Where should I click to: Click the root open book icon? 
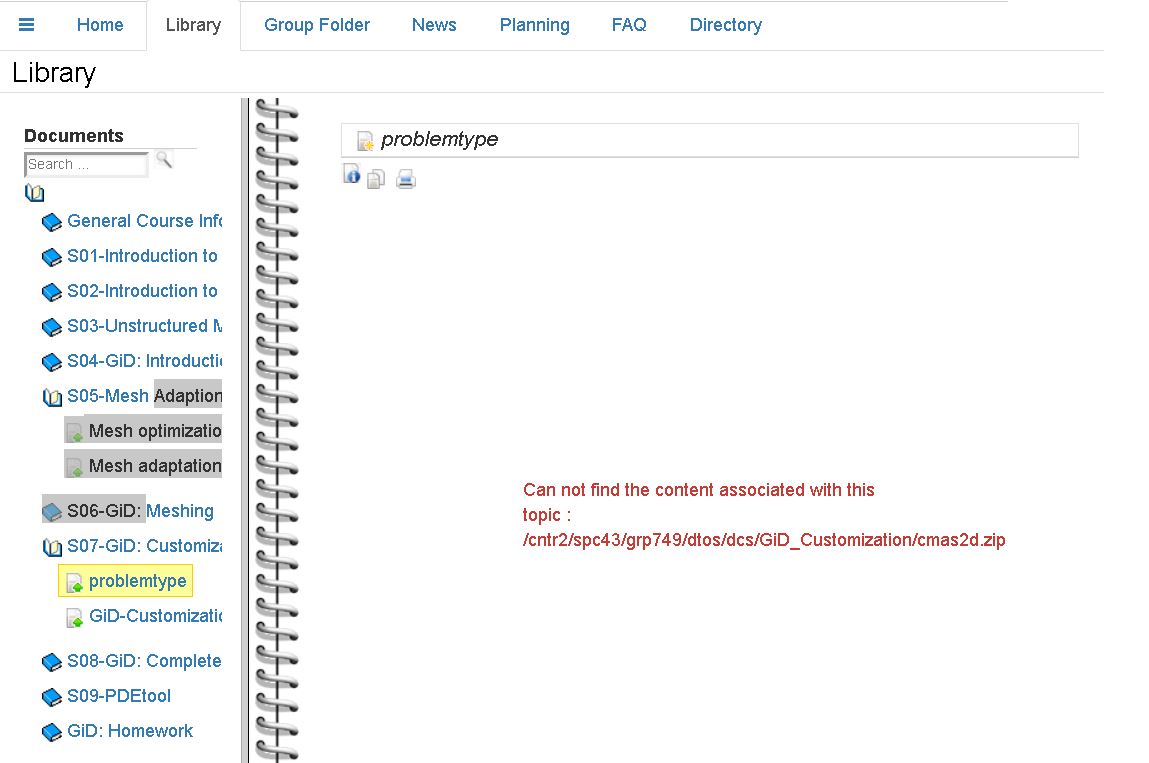(x=35, y=193)
